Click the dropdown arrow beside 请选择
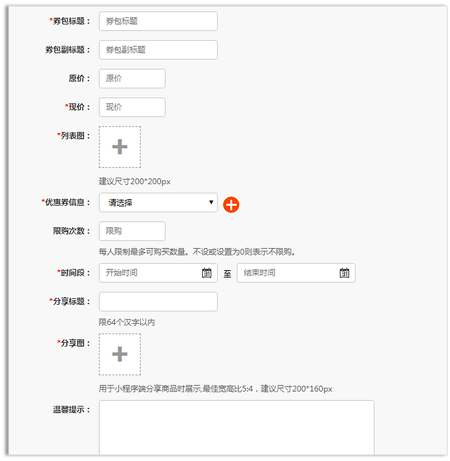 211,202
